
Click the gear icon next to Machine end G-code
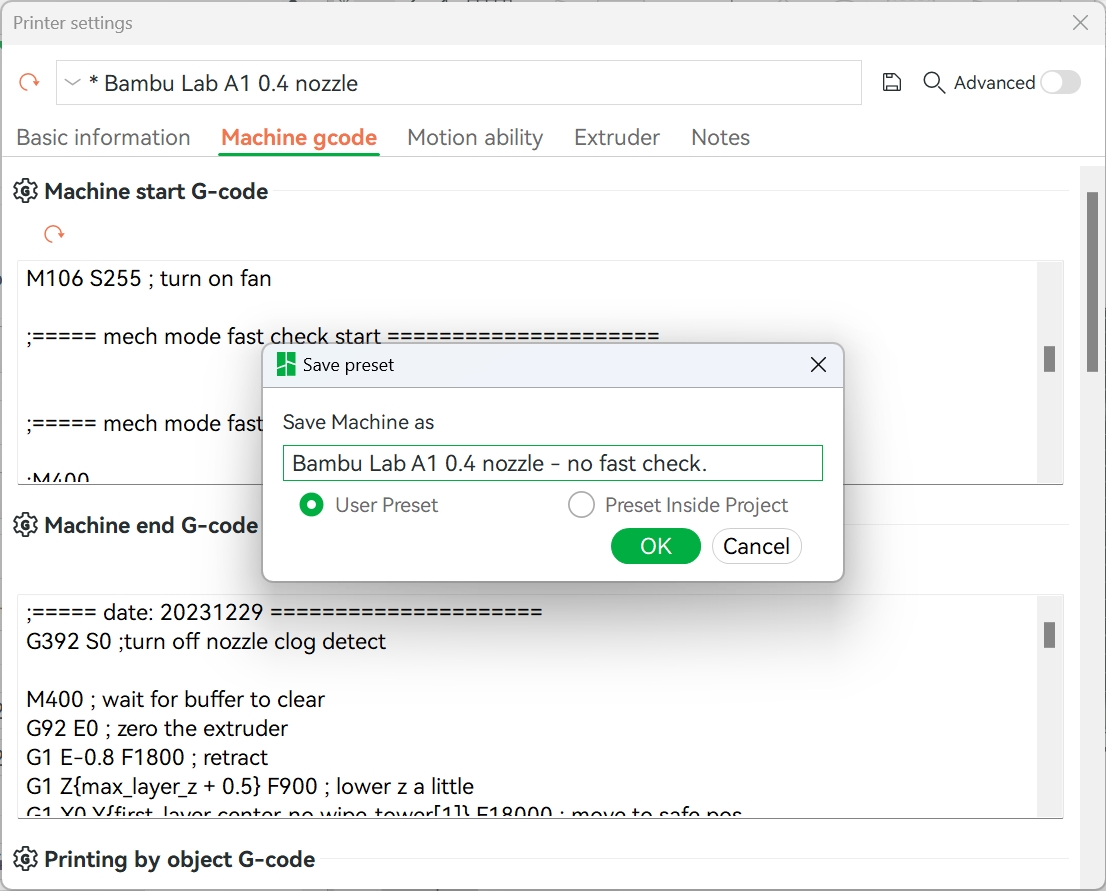coord(25,526)
